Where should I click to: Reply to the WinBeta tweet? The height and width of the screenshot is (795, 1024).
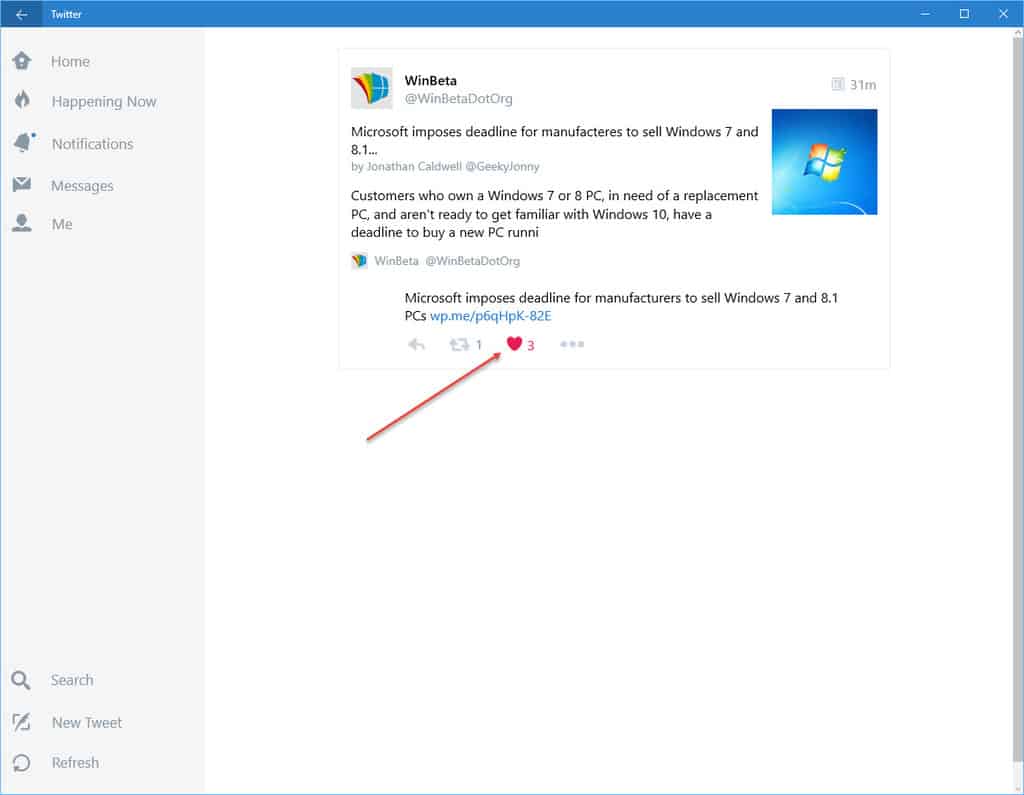(417, 345)
